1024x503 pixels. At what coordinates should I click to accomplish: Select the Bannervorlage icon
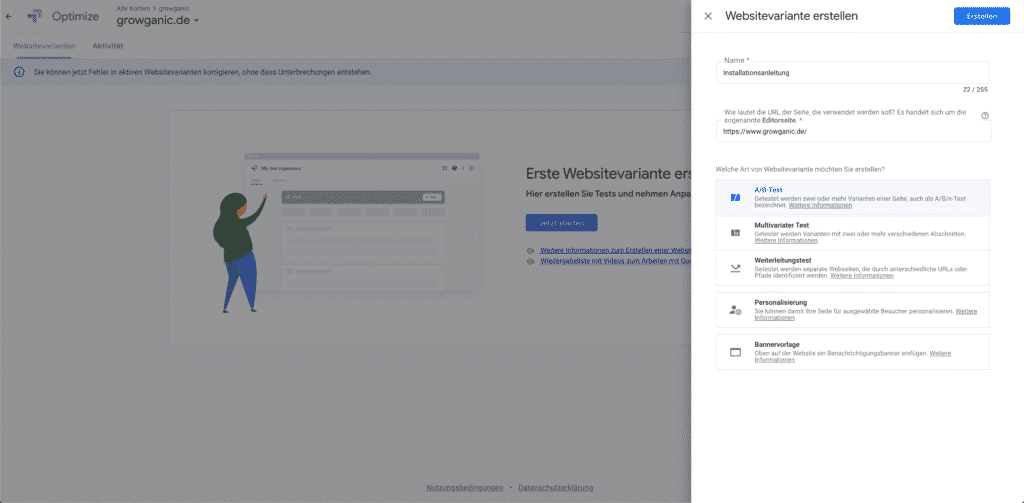pyautogui.click(x=735, y=352)
